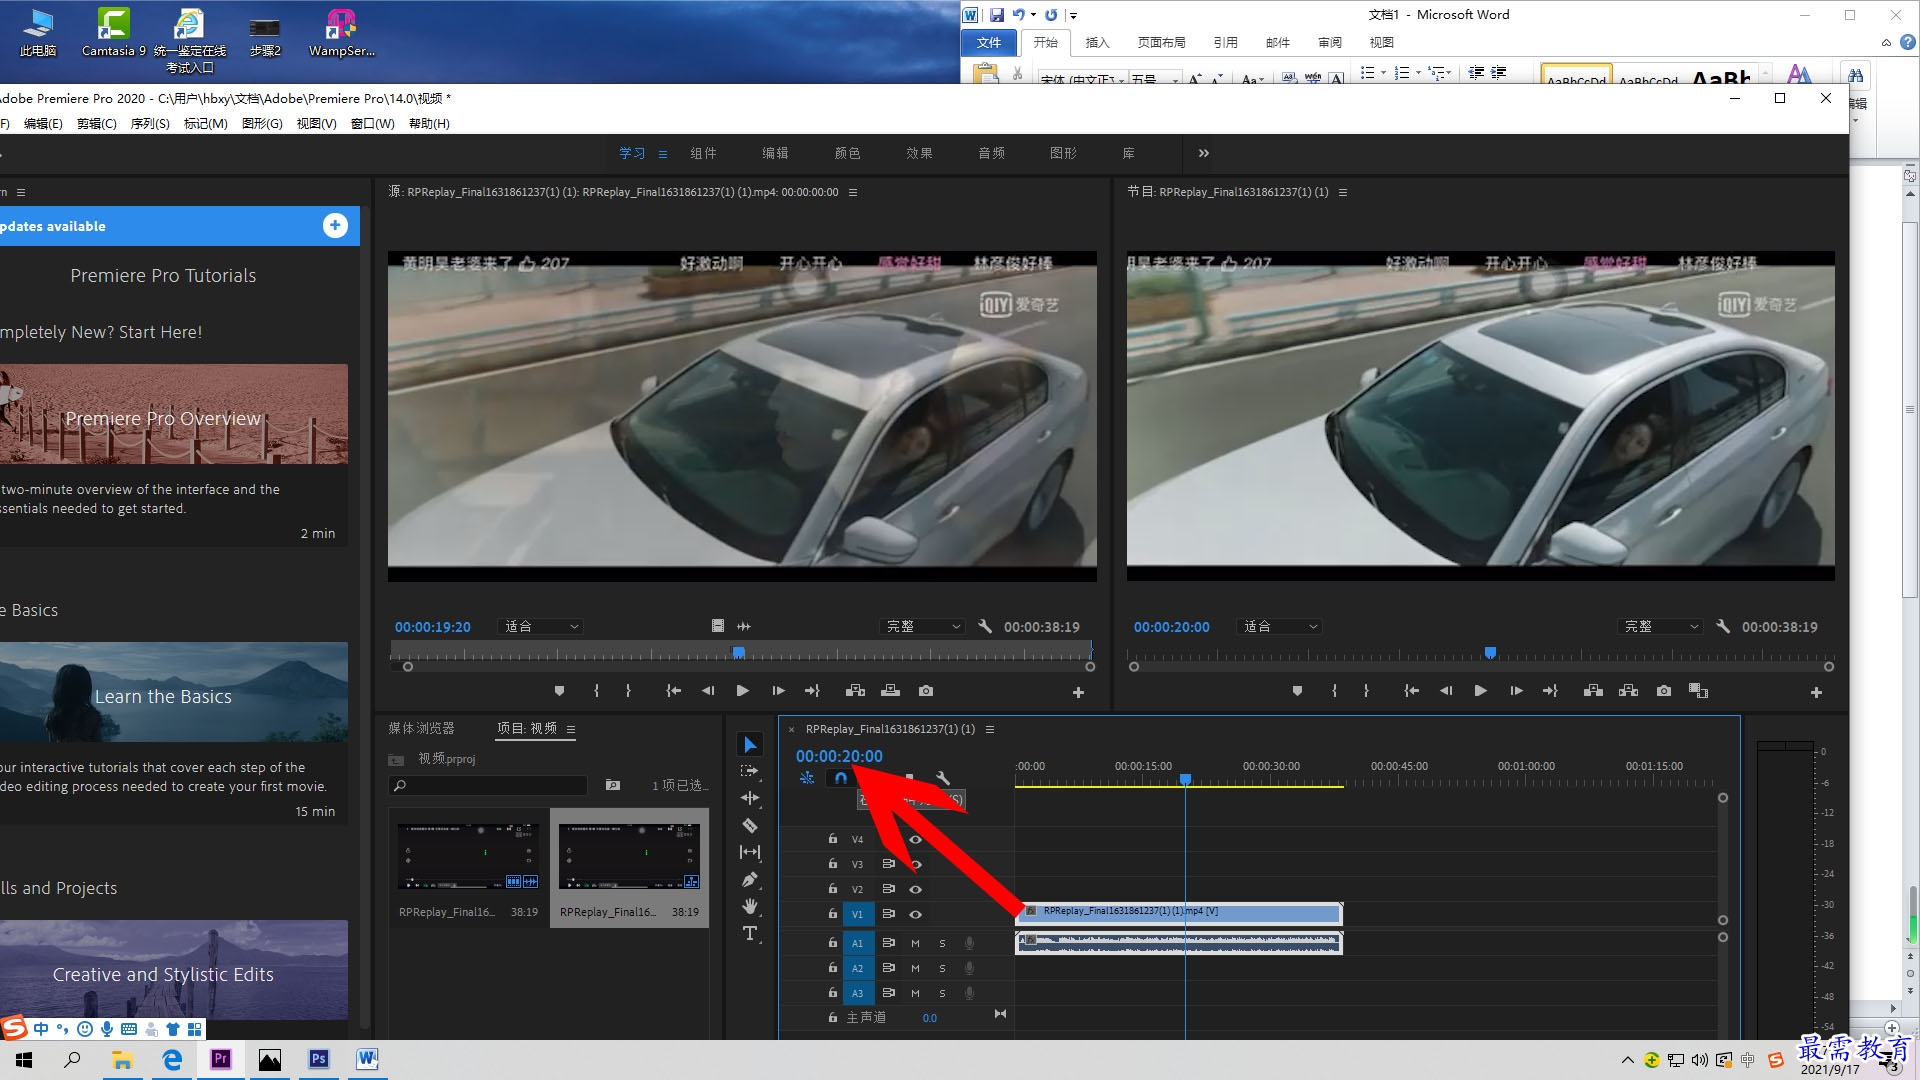Click Word 插入 ribbon tab
The image size is (1920, 1080).
click(1097, 42)
